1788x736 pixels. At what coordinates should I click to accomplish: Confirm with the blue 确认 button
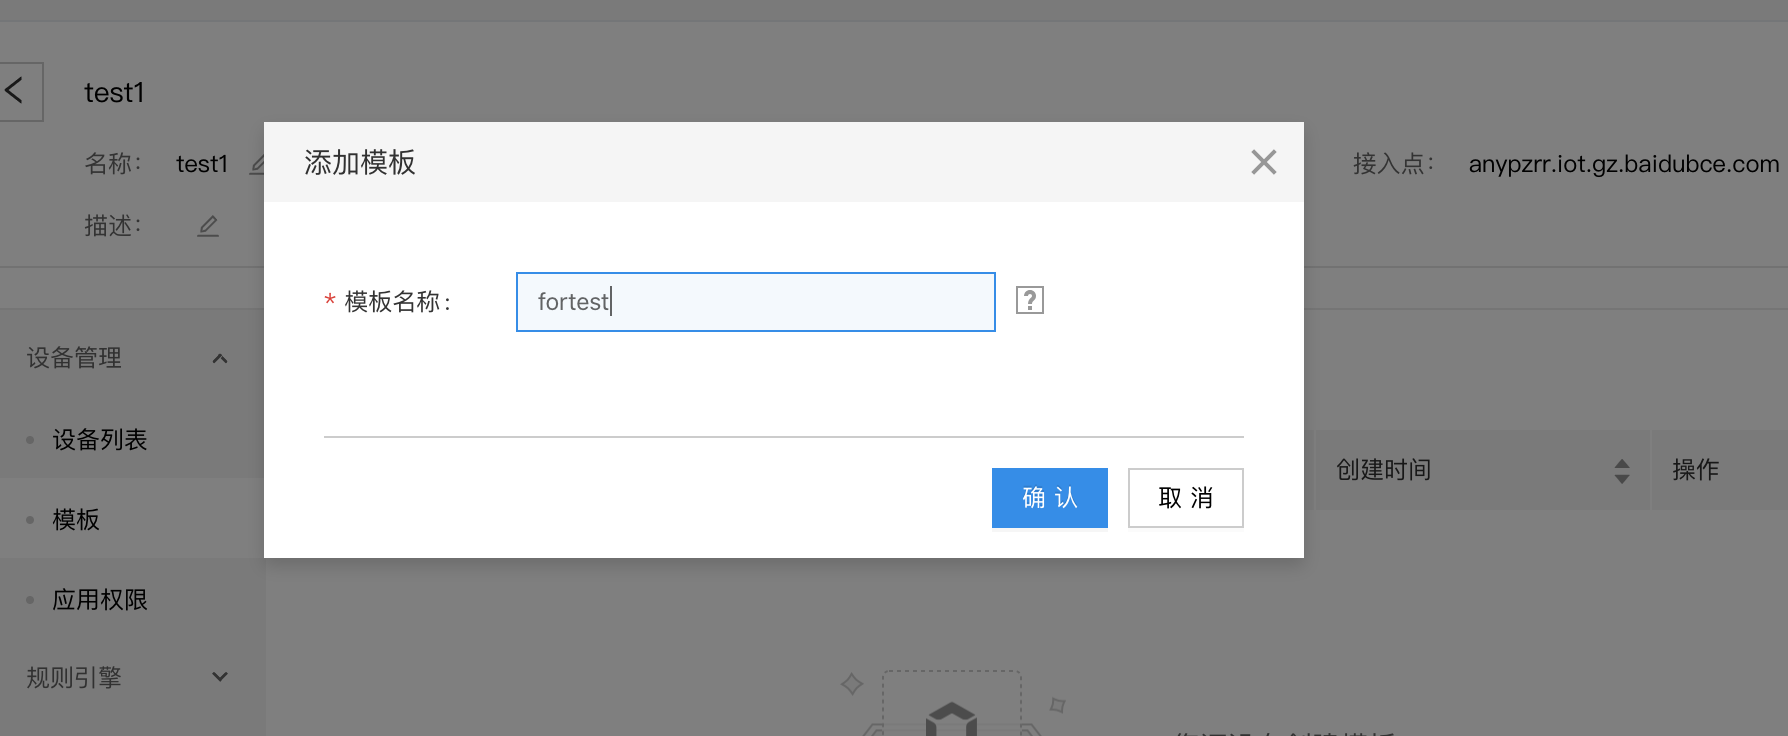[x=1050, y=498]
